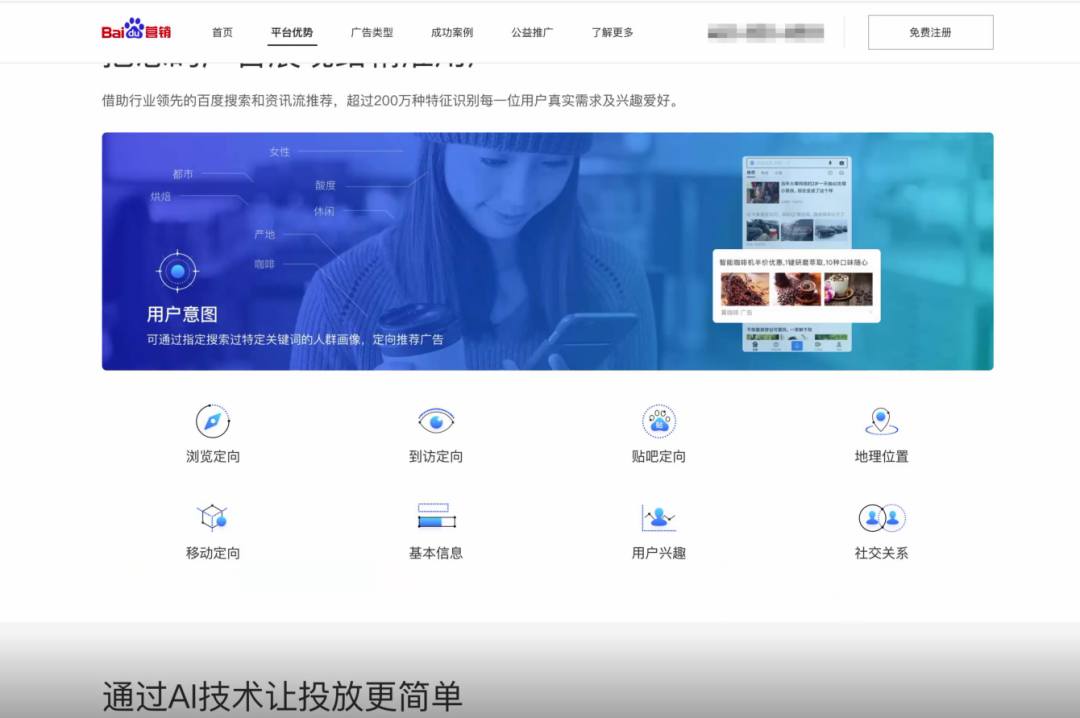Open the 广告类型 menu
The height and width of the screenshot is (718, 1080).
click(372, 32)
